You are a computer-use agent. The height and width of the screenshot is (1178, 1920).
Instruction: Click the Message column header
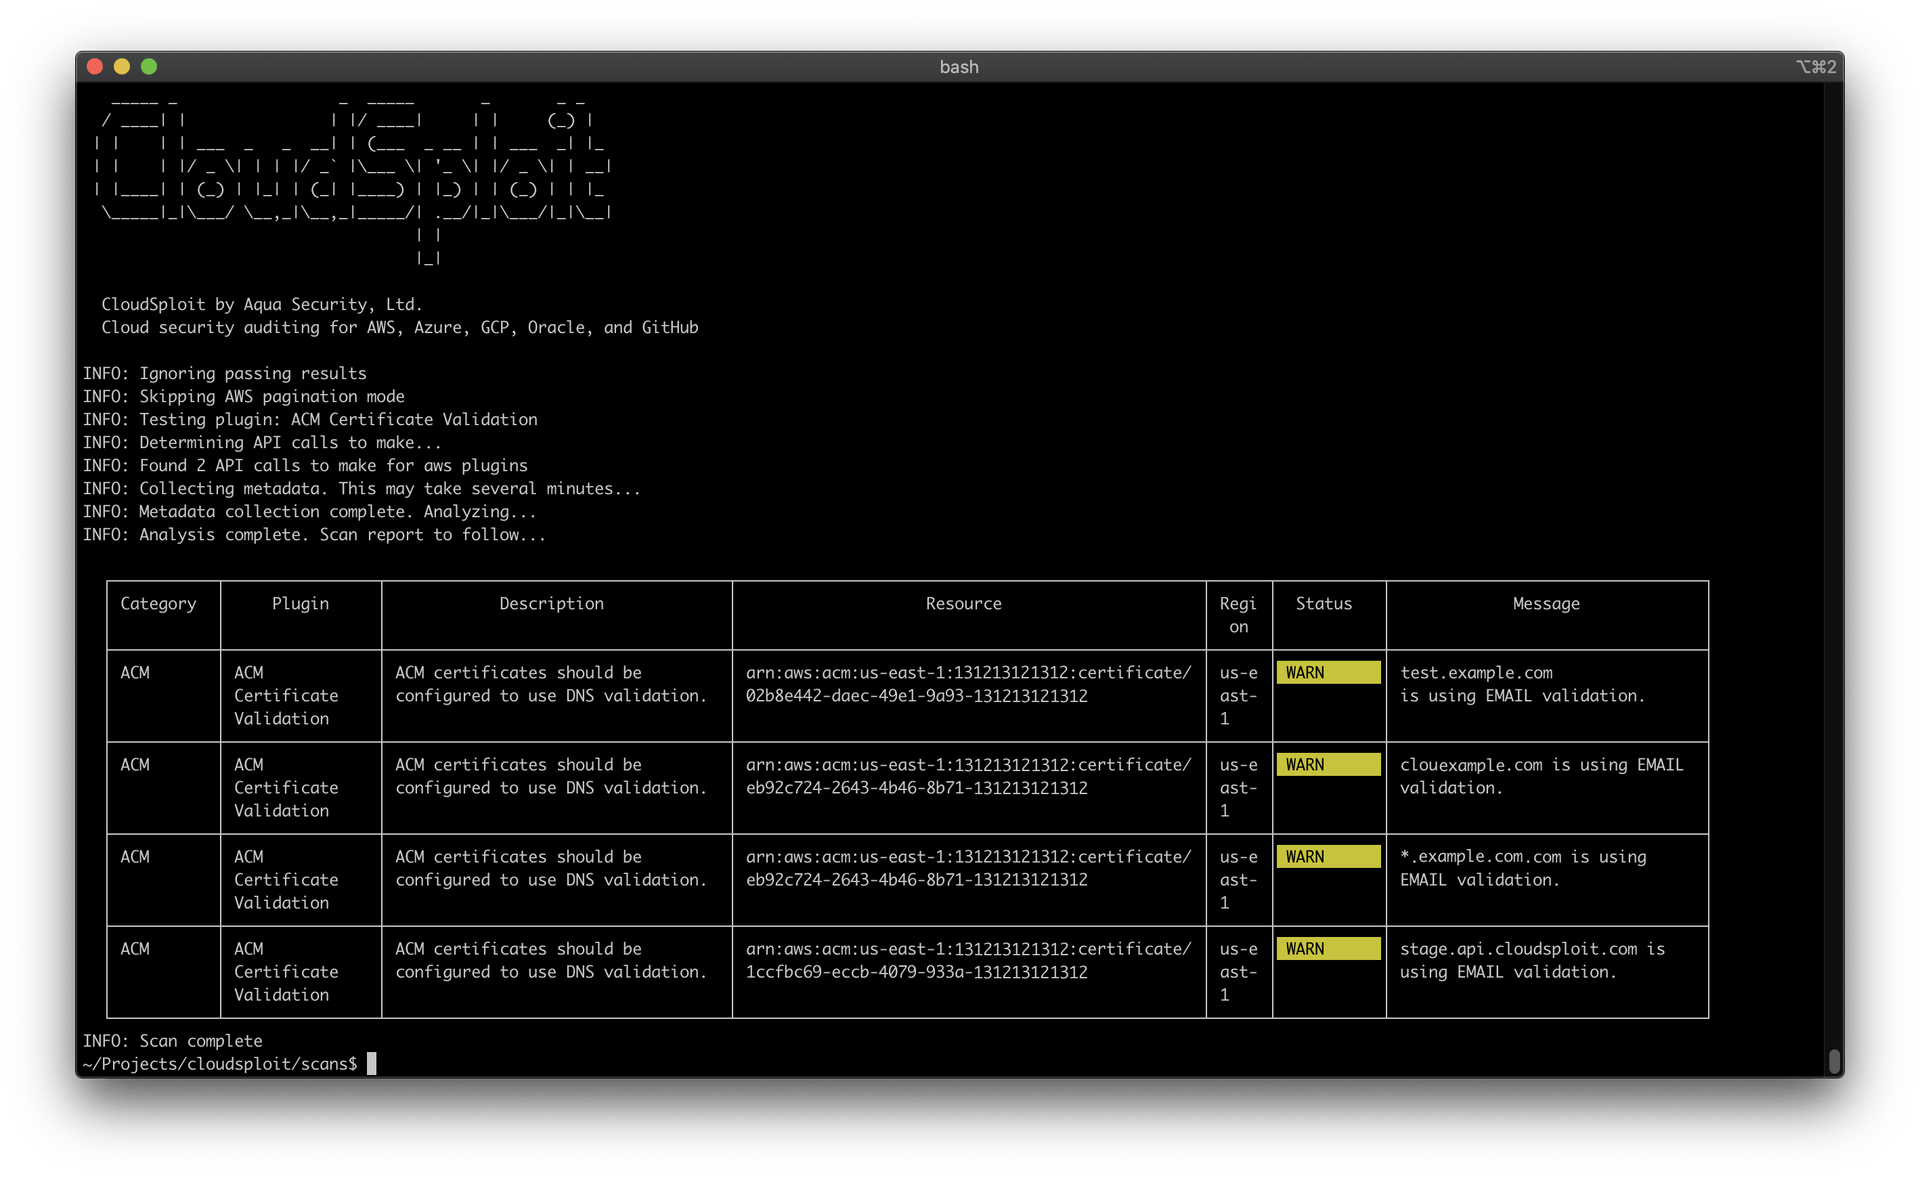coord(1545,604)
